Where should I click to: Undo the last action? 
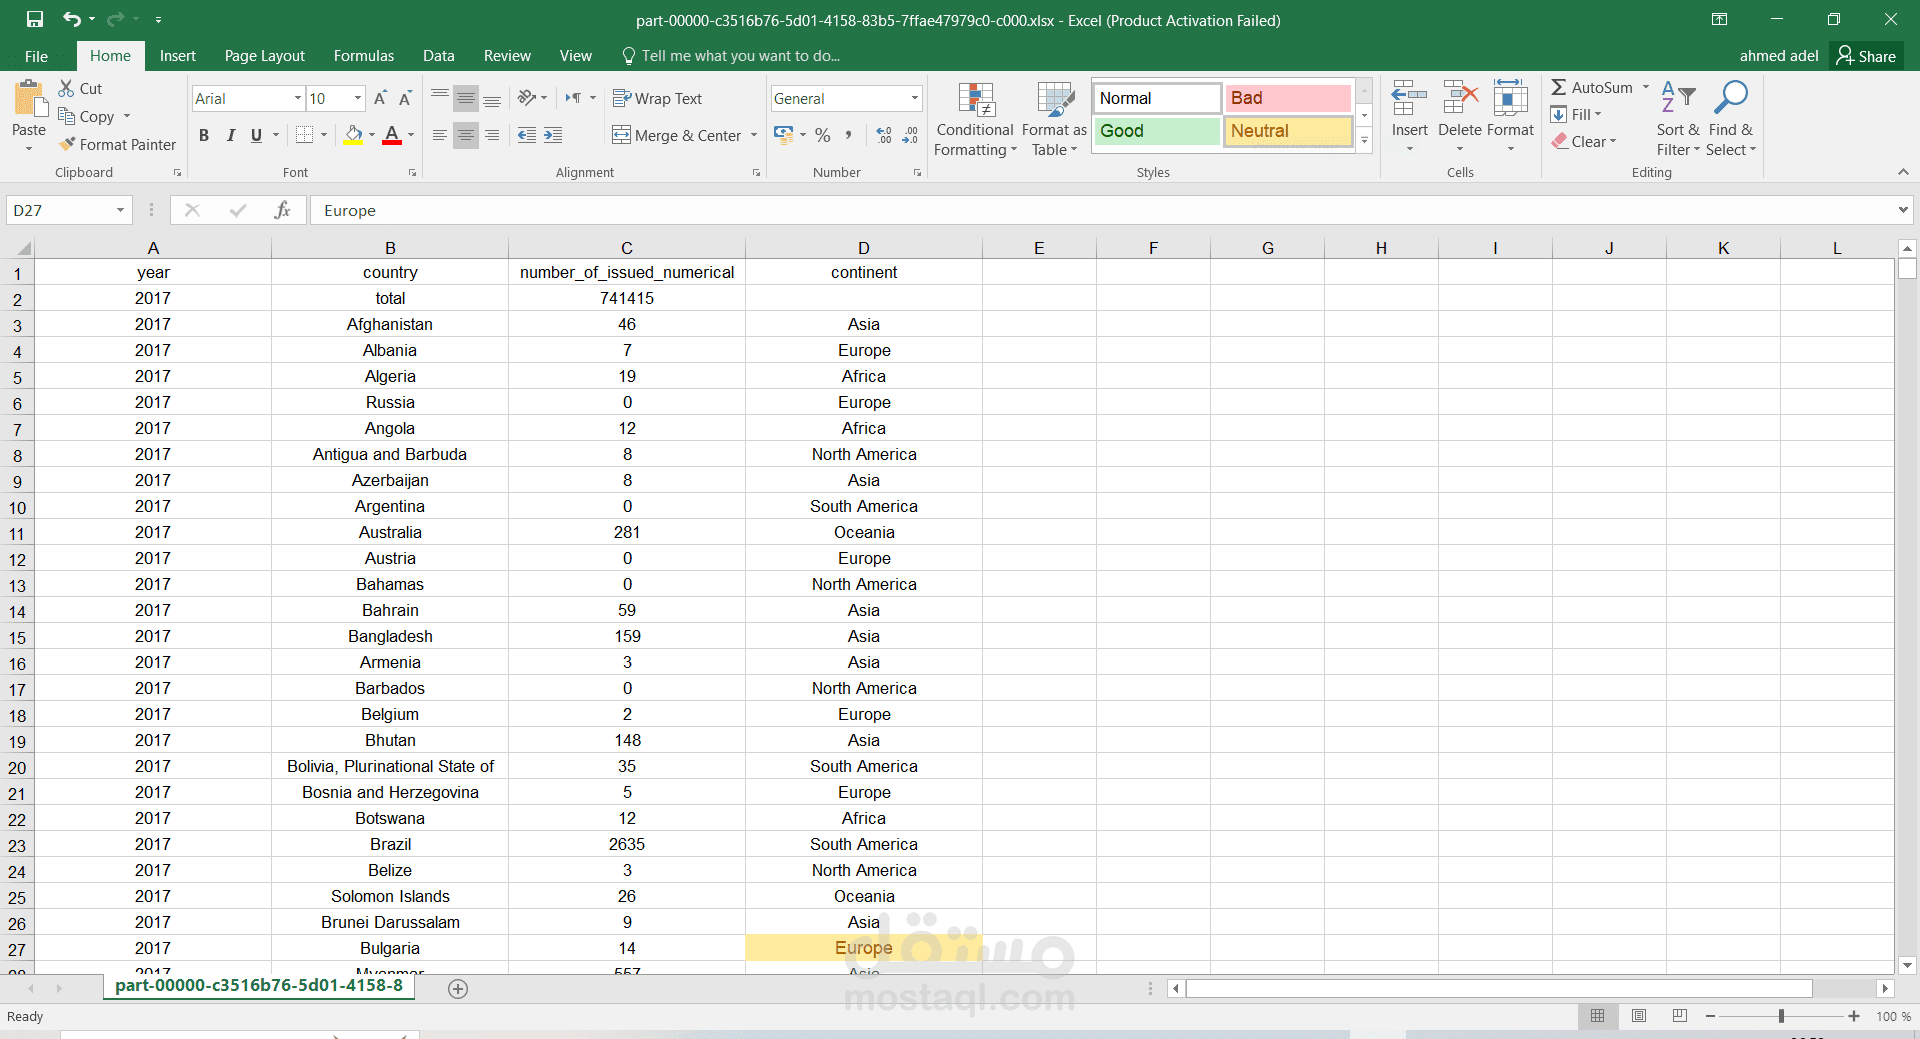pos(72,19)
